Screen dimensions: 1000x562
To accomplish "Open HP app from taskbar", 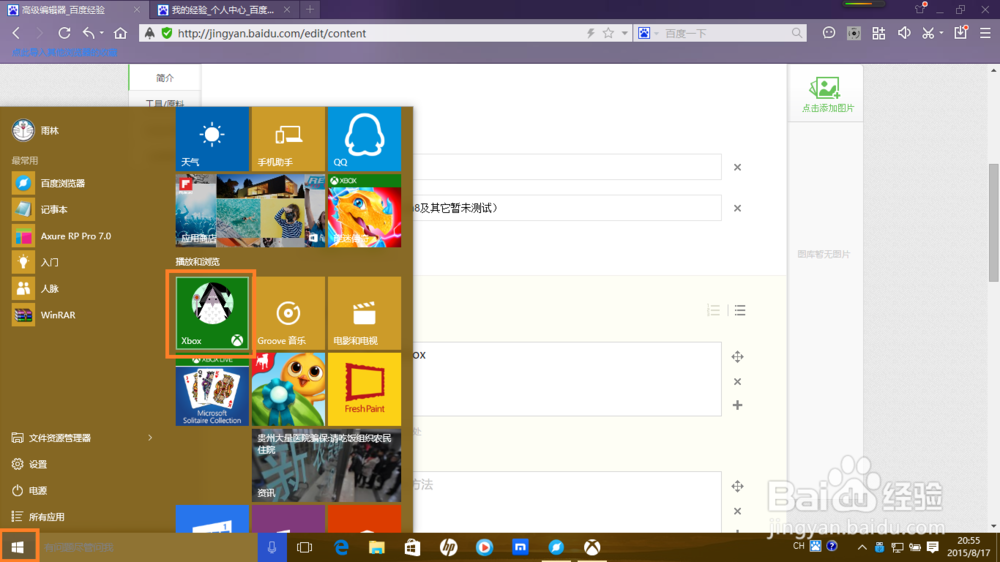I will coord(448,547).
